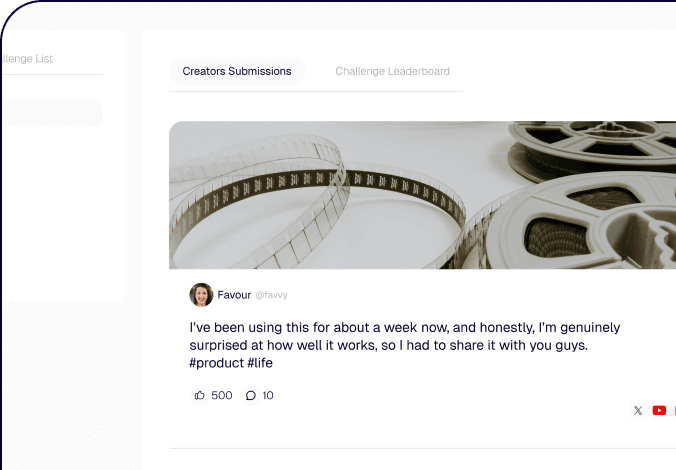
Task: Click the @favvy handle
Action: point(271,296)
